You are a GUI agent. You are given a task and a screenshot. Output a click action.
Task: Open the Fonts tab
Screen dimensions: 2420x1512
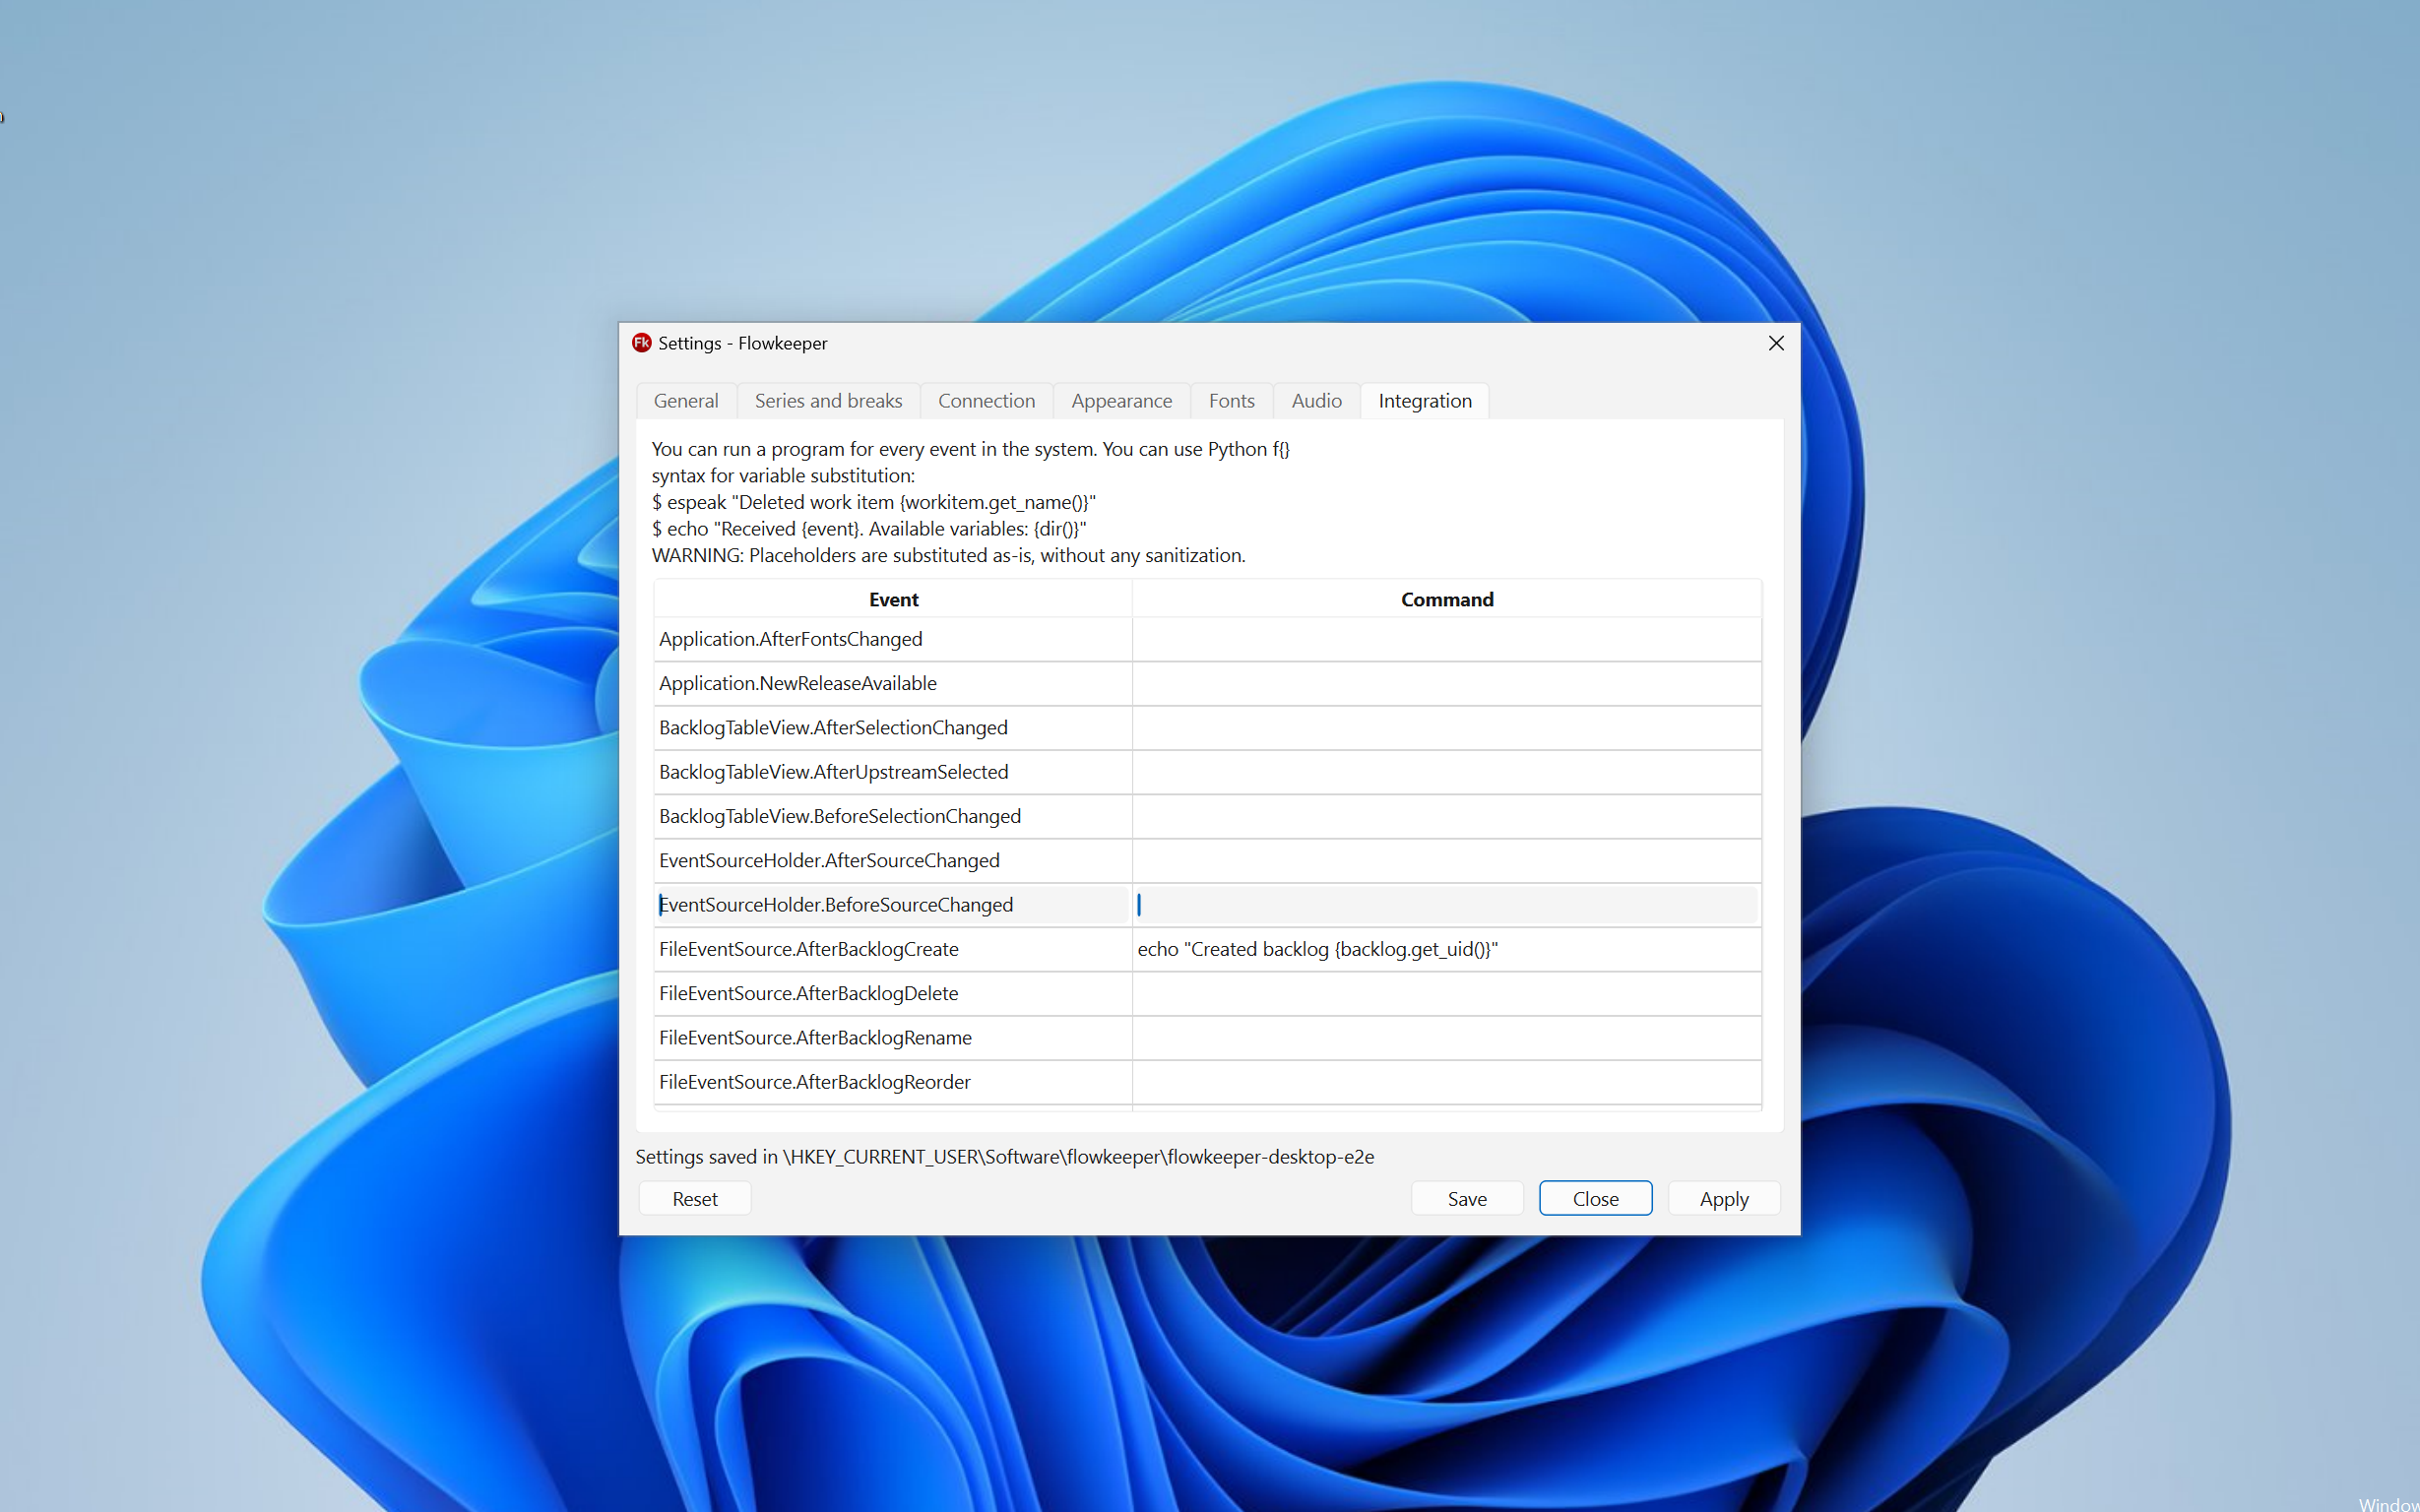pyautogui.click(x=1231, y=401)
